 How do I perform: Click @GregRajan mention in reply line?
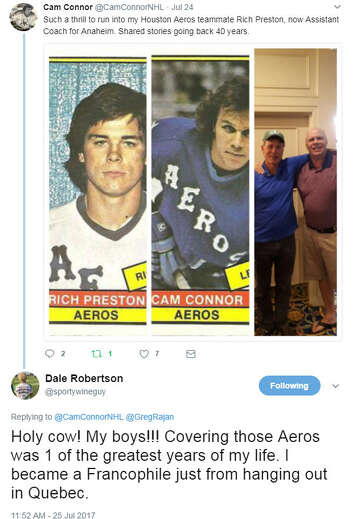point(150,417)
